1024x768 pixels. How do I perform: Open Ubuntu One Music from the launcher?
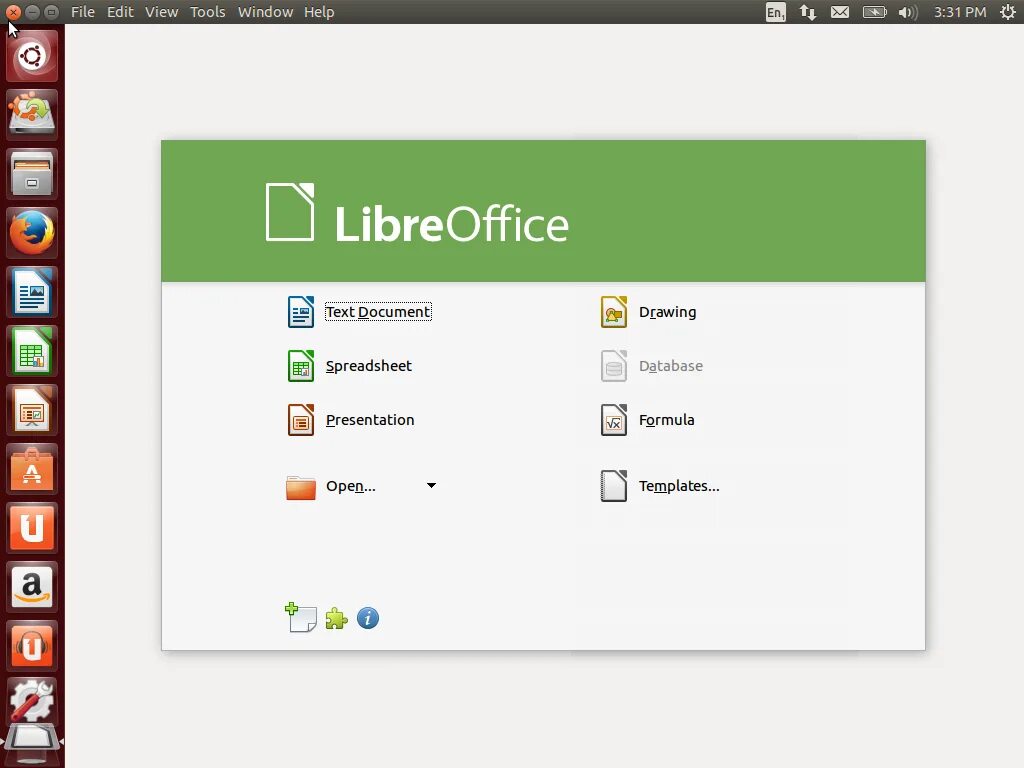point(32,646)
